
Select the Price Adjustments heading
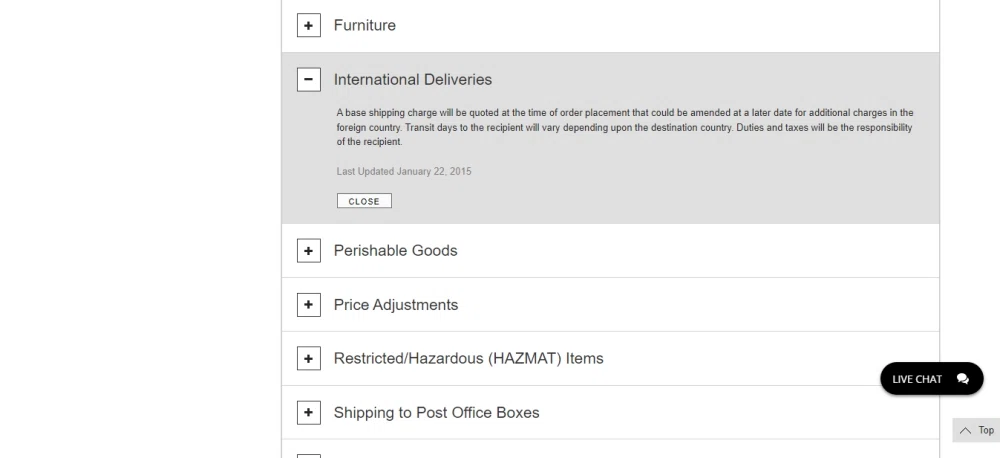396,305
